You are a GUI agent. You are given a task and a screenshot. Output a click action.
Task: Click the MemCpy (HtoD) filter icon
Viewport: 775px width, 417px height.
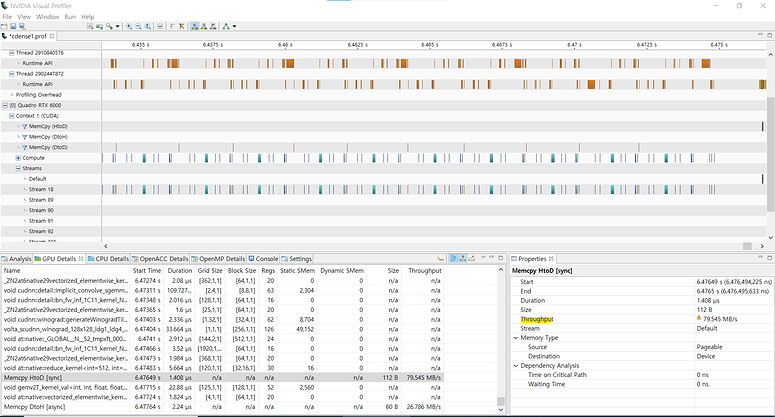24,126
